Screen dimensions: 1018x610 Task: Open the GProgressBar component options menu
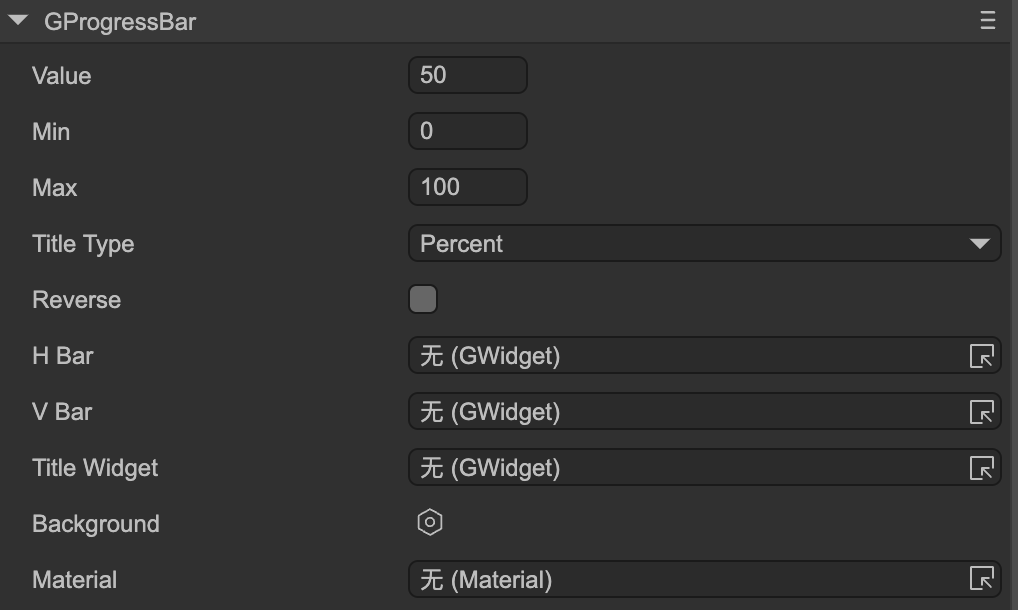[988, 21]
